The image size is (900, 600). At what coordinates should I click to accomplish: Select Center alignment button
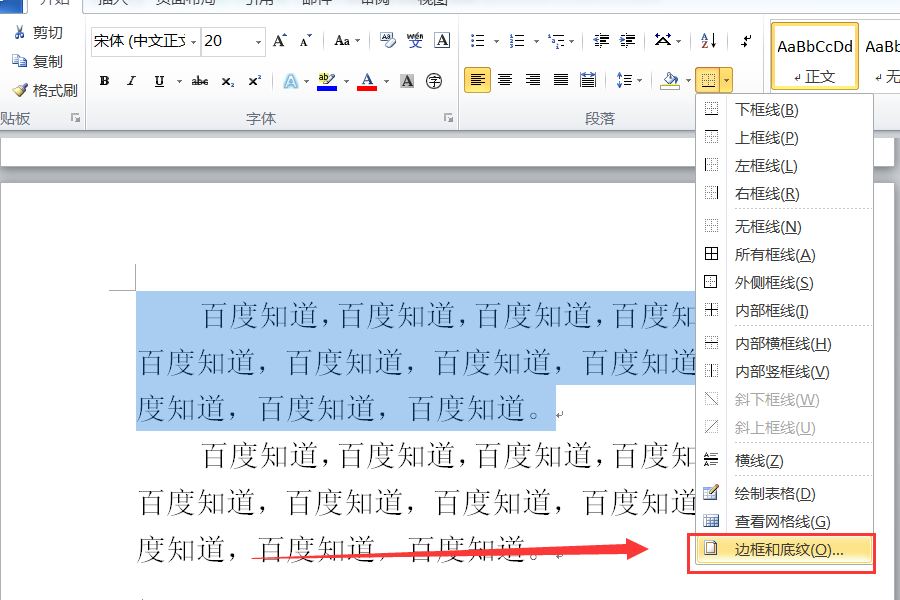[x=505, y=80]
